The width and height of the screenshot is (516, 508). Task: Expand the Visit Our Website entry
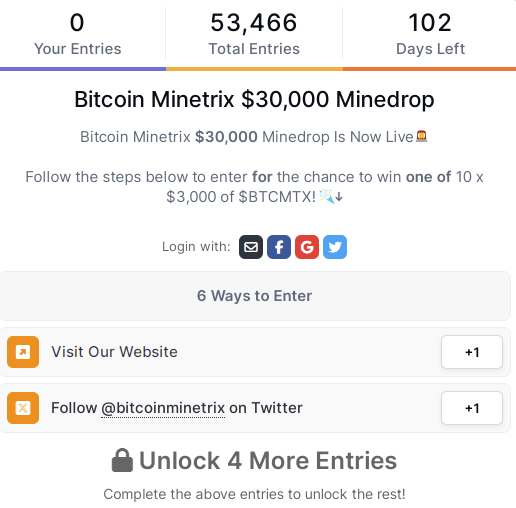(x=255, y=352)
